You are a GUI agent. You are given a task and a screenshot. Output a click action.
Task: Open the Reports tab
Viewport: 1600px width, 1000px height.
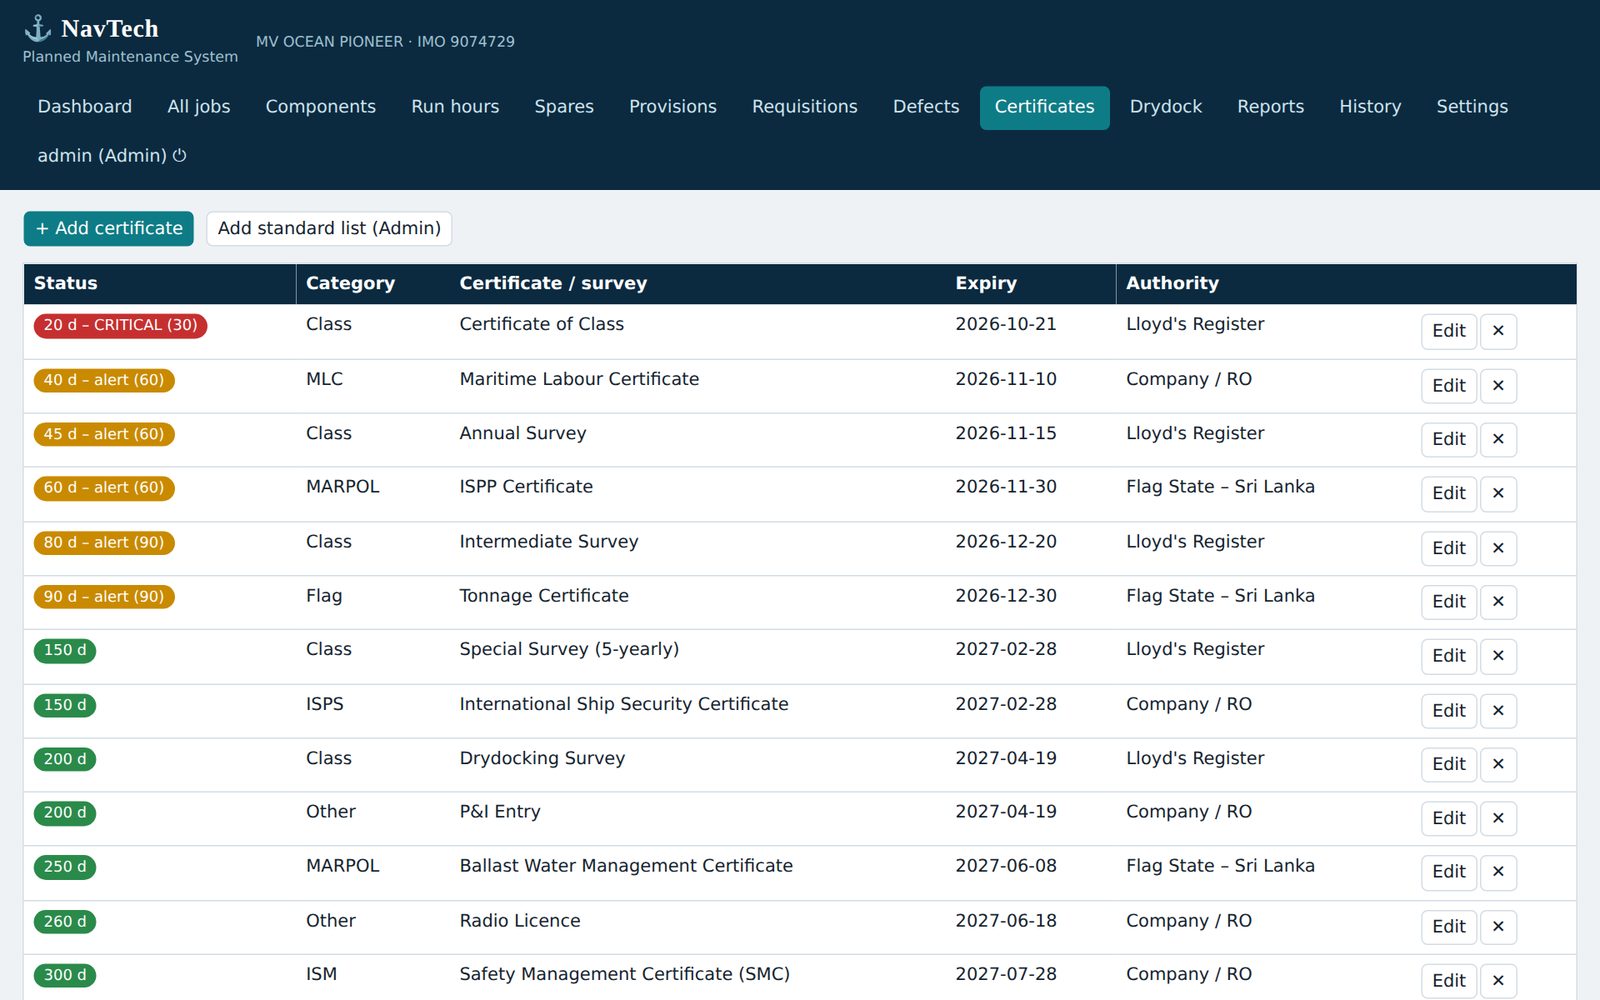click(x=1271, y=107)
